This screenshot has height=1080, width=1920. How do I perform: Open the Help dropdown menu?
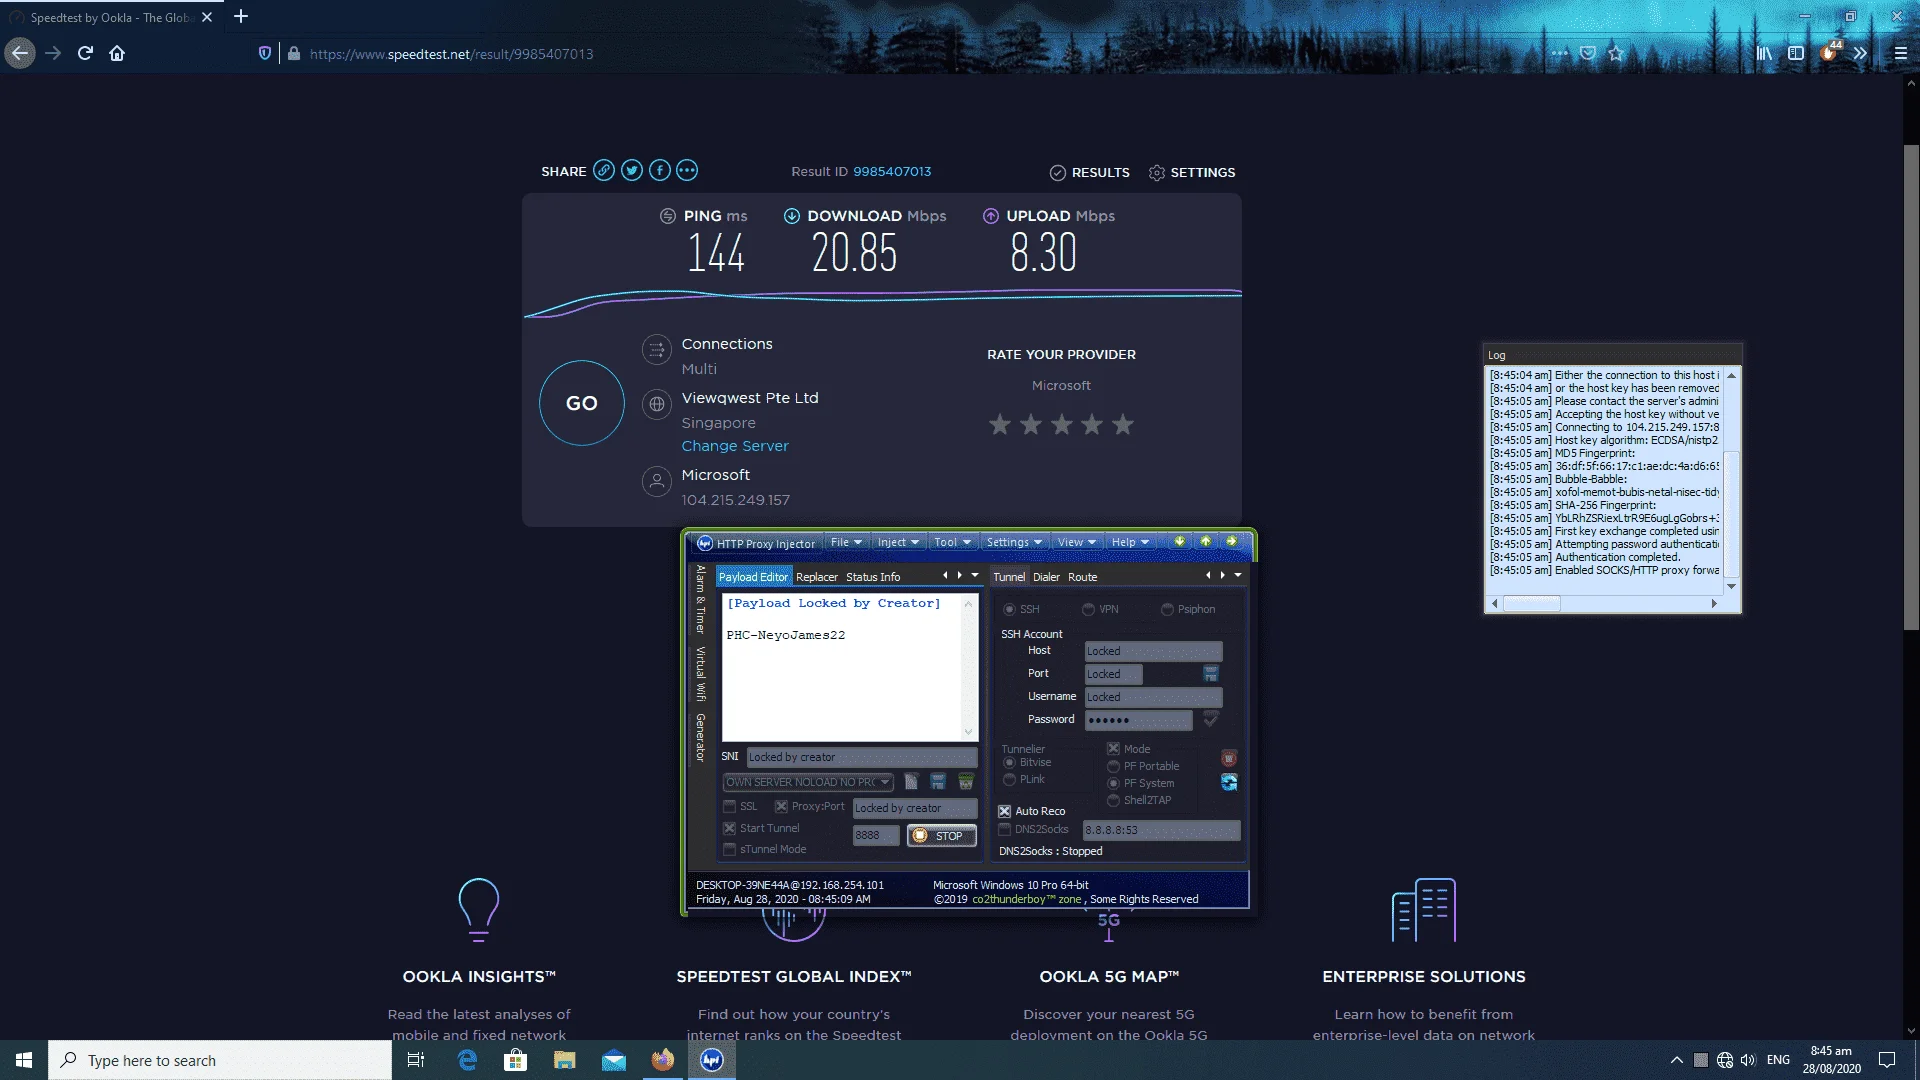[x=1130, y=542]
